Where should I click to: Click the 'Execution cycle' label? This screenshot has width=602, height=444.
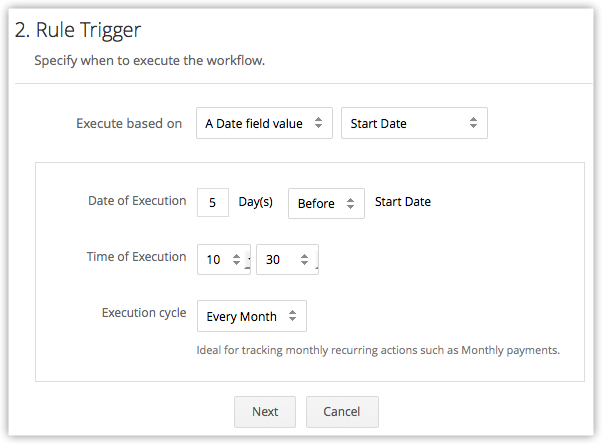[144, 313]
